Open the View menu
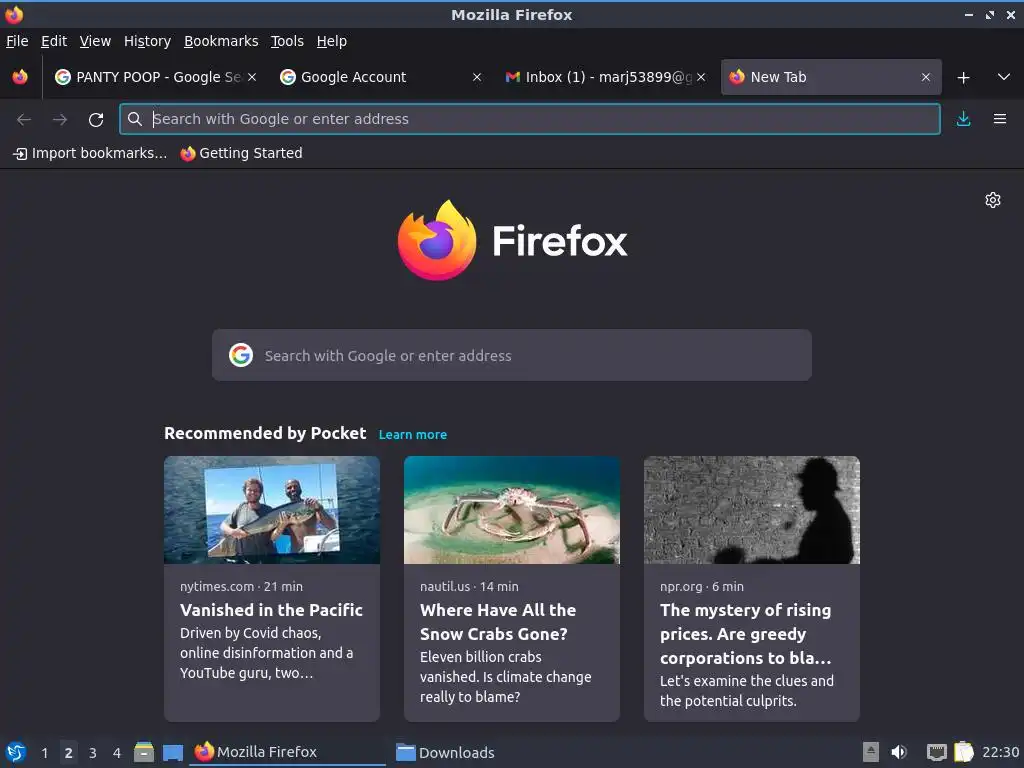This screenshot has height=768, width=1024. [95, 41]
